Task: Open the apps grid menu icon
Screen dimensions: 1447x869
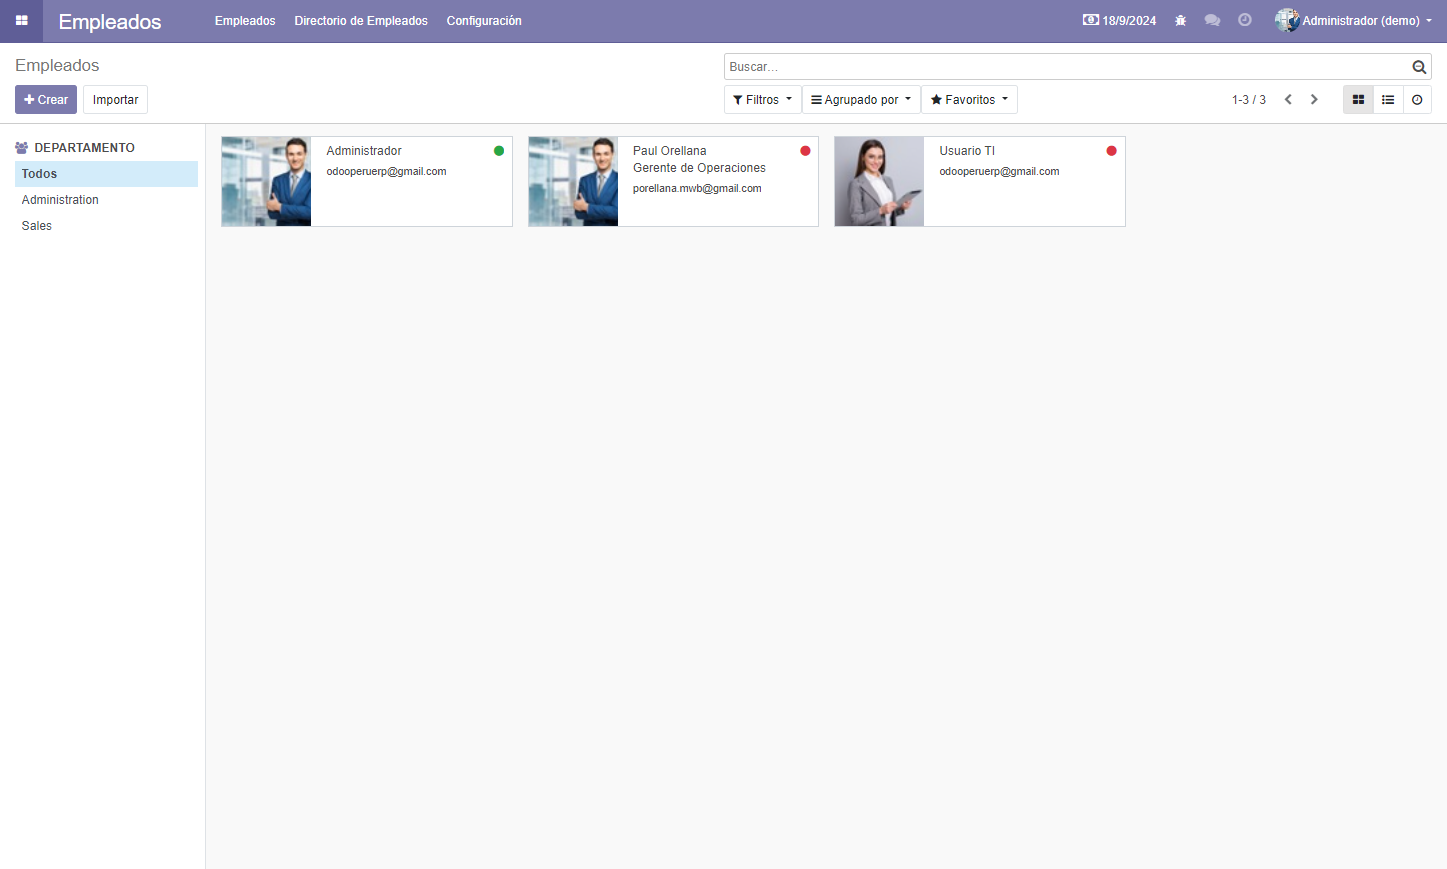Action: 21,20
